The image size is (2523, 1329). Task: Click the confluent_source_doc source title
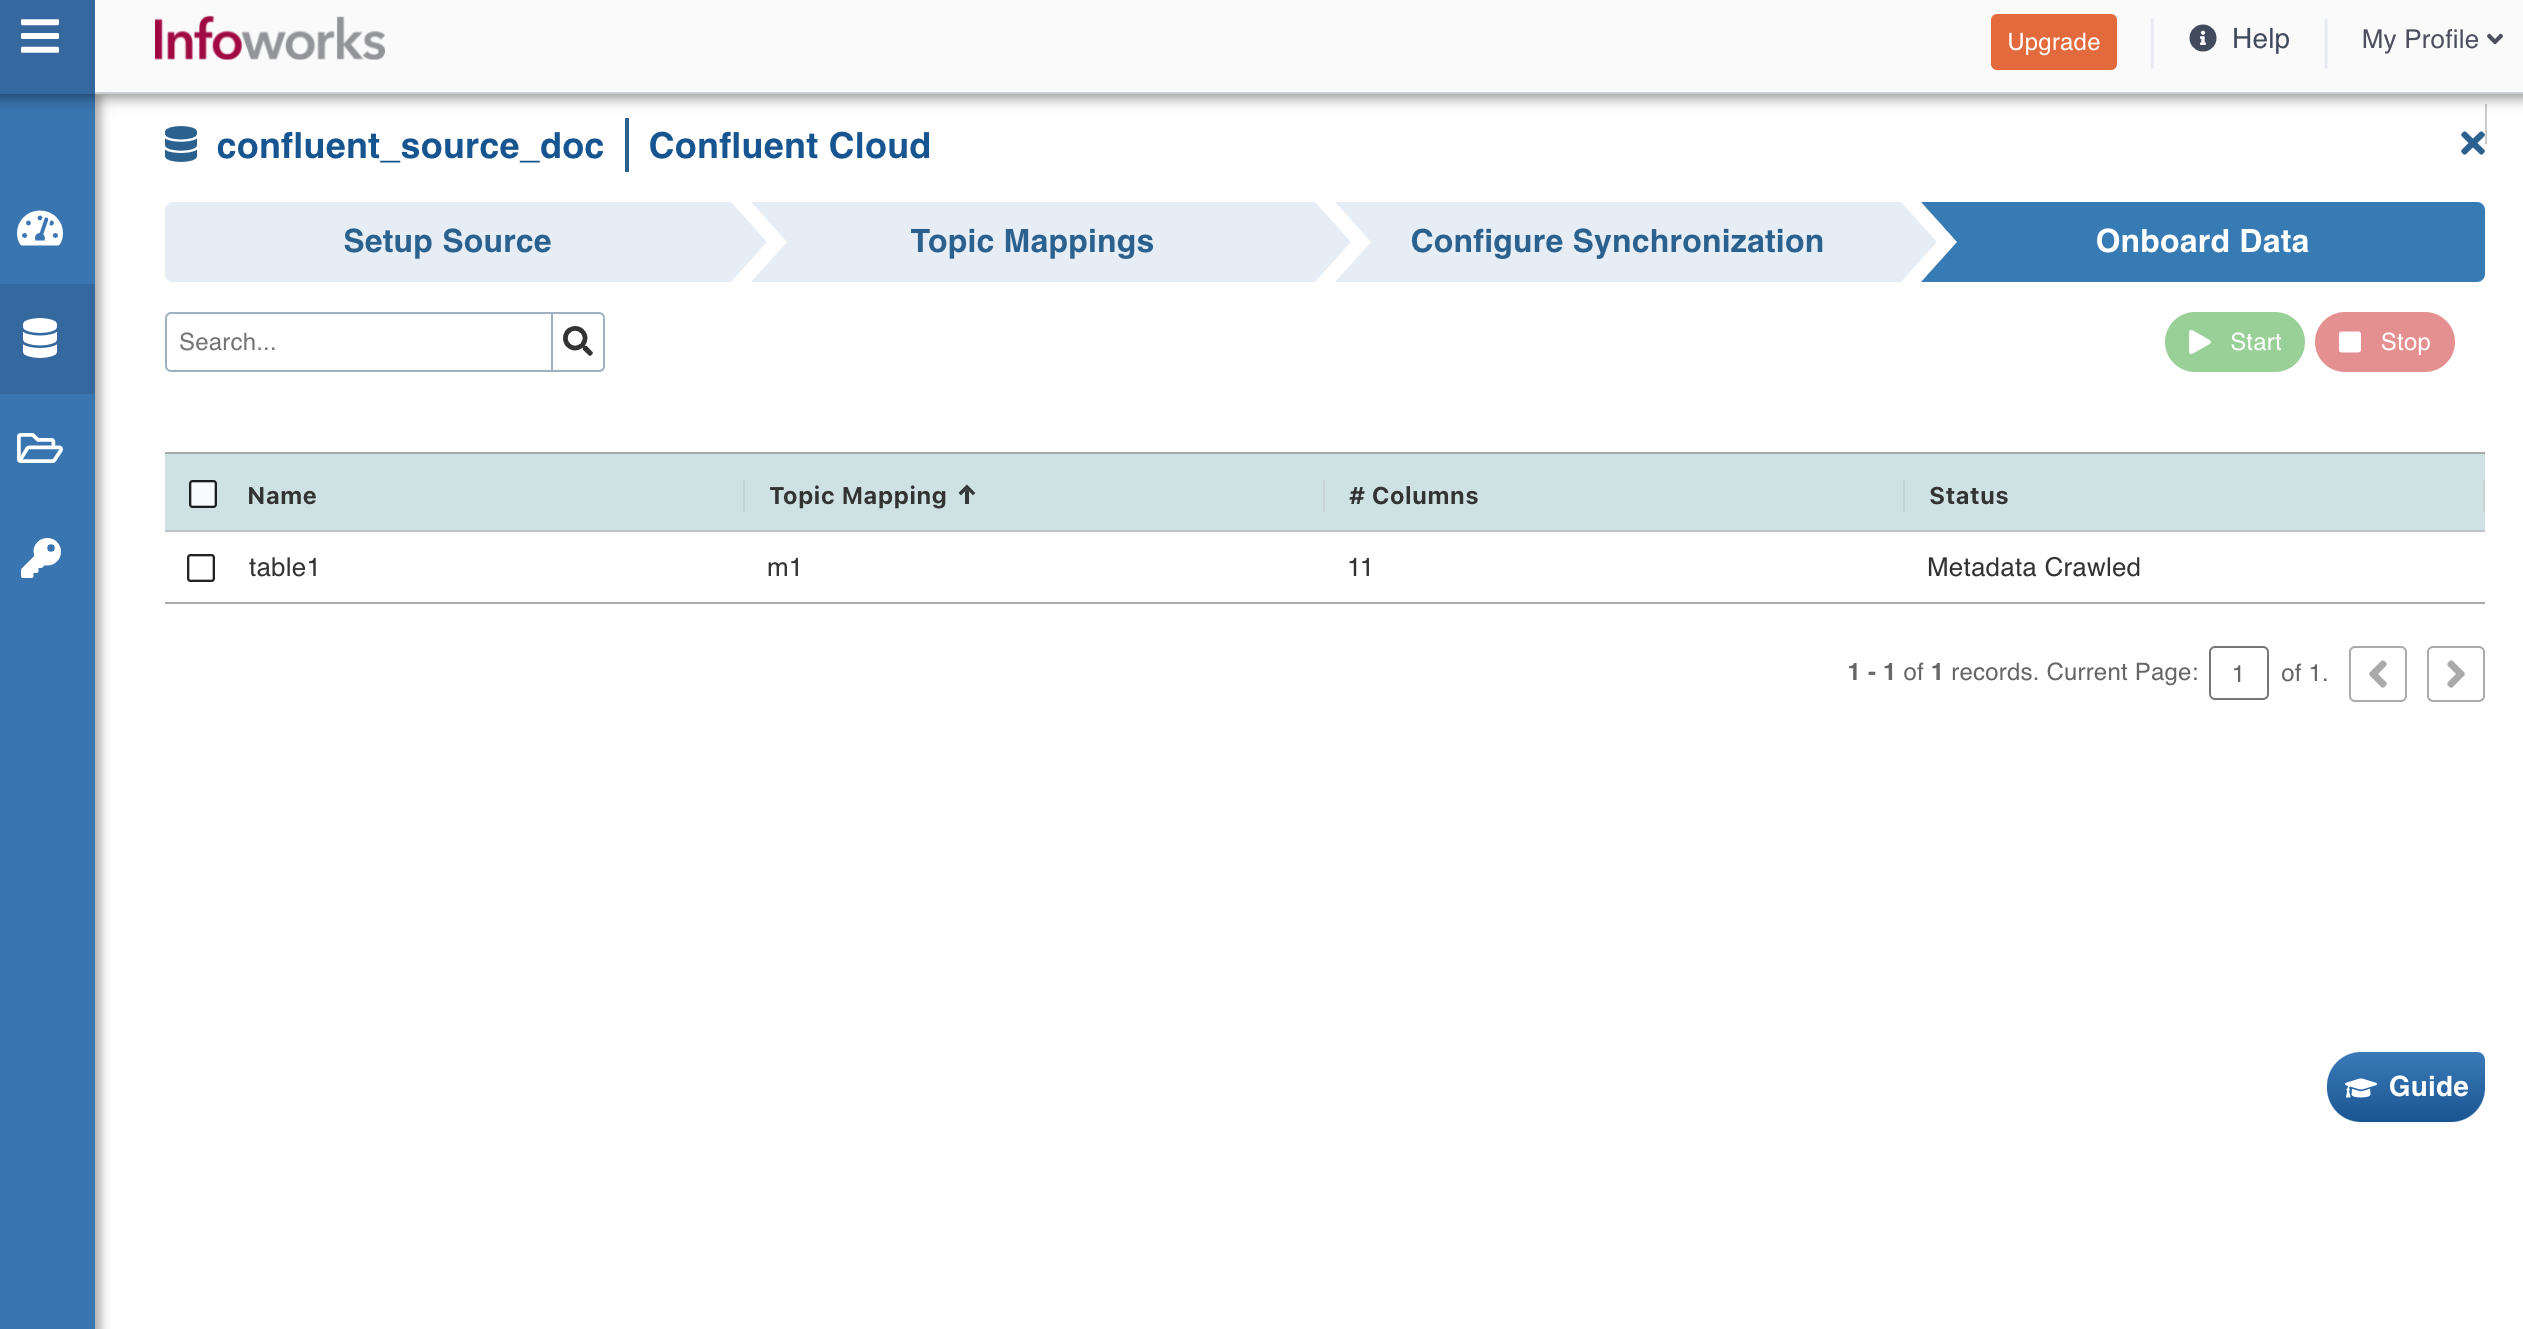[410, 146]
